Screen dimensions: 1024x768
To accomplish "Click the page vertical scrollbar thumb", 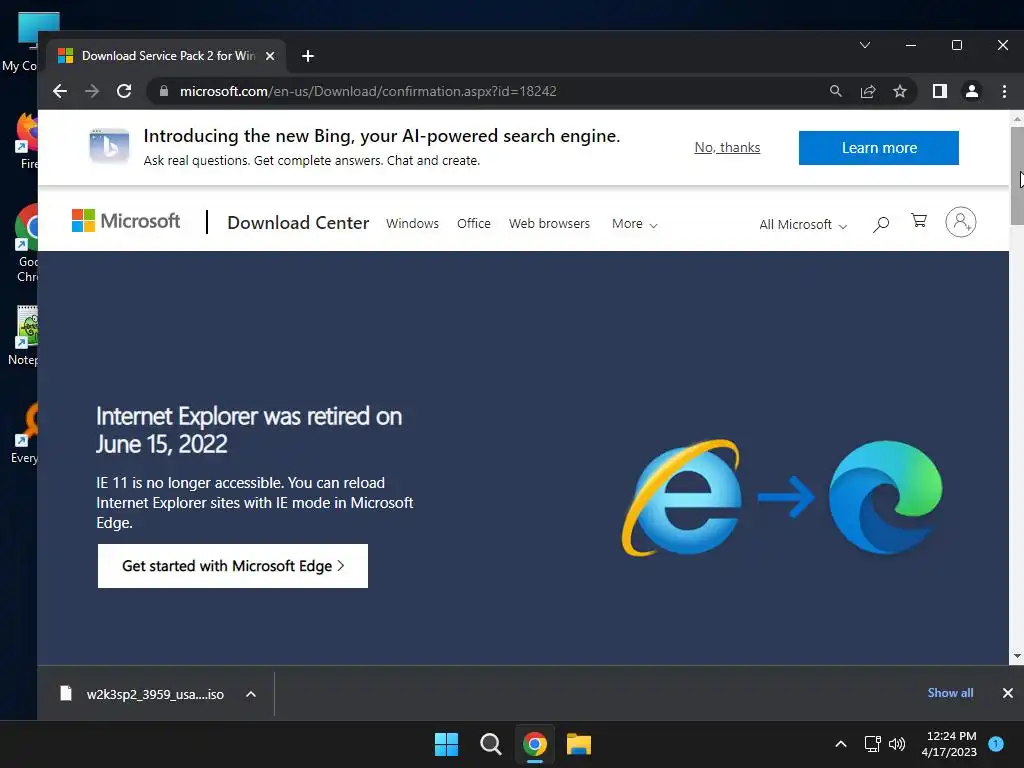I will tap(1017, 176).
